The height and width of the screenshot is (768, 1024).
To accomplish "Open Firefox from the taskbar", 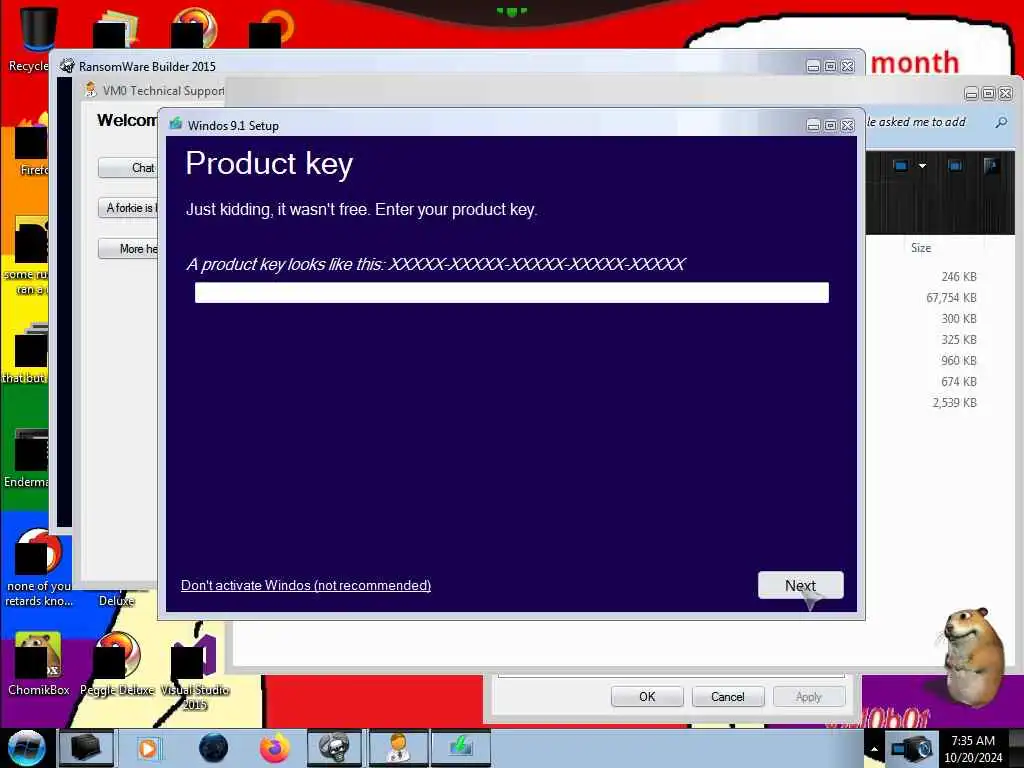I will coord(274,748).
